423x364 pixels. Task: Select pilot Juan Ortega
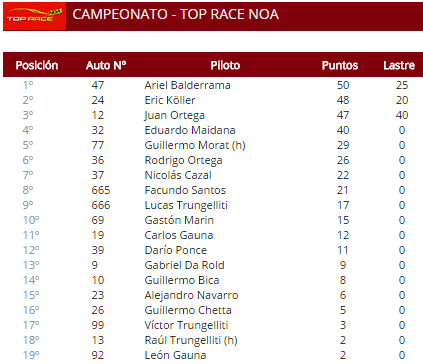(175, 115)
